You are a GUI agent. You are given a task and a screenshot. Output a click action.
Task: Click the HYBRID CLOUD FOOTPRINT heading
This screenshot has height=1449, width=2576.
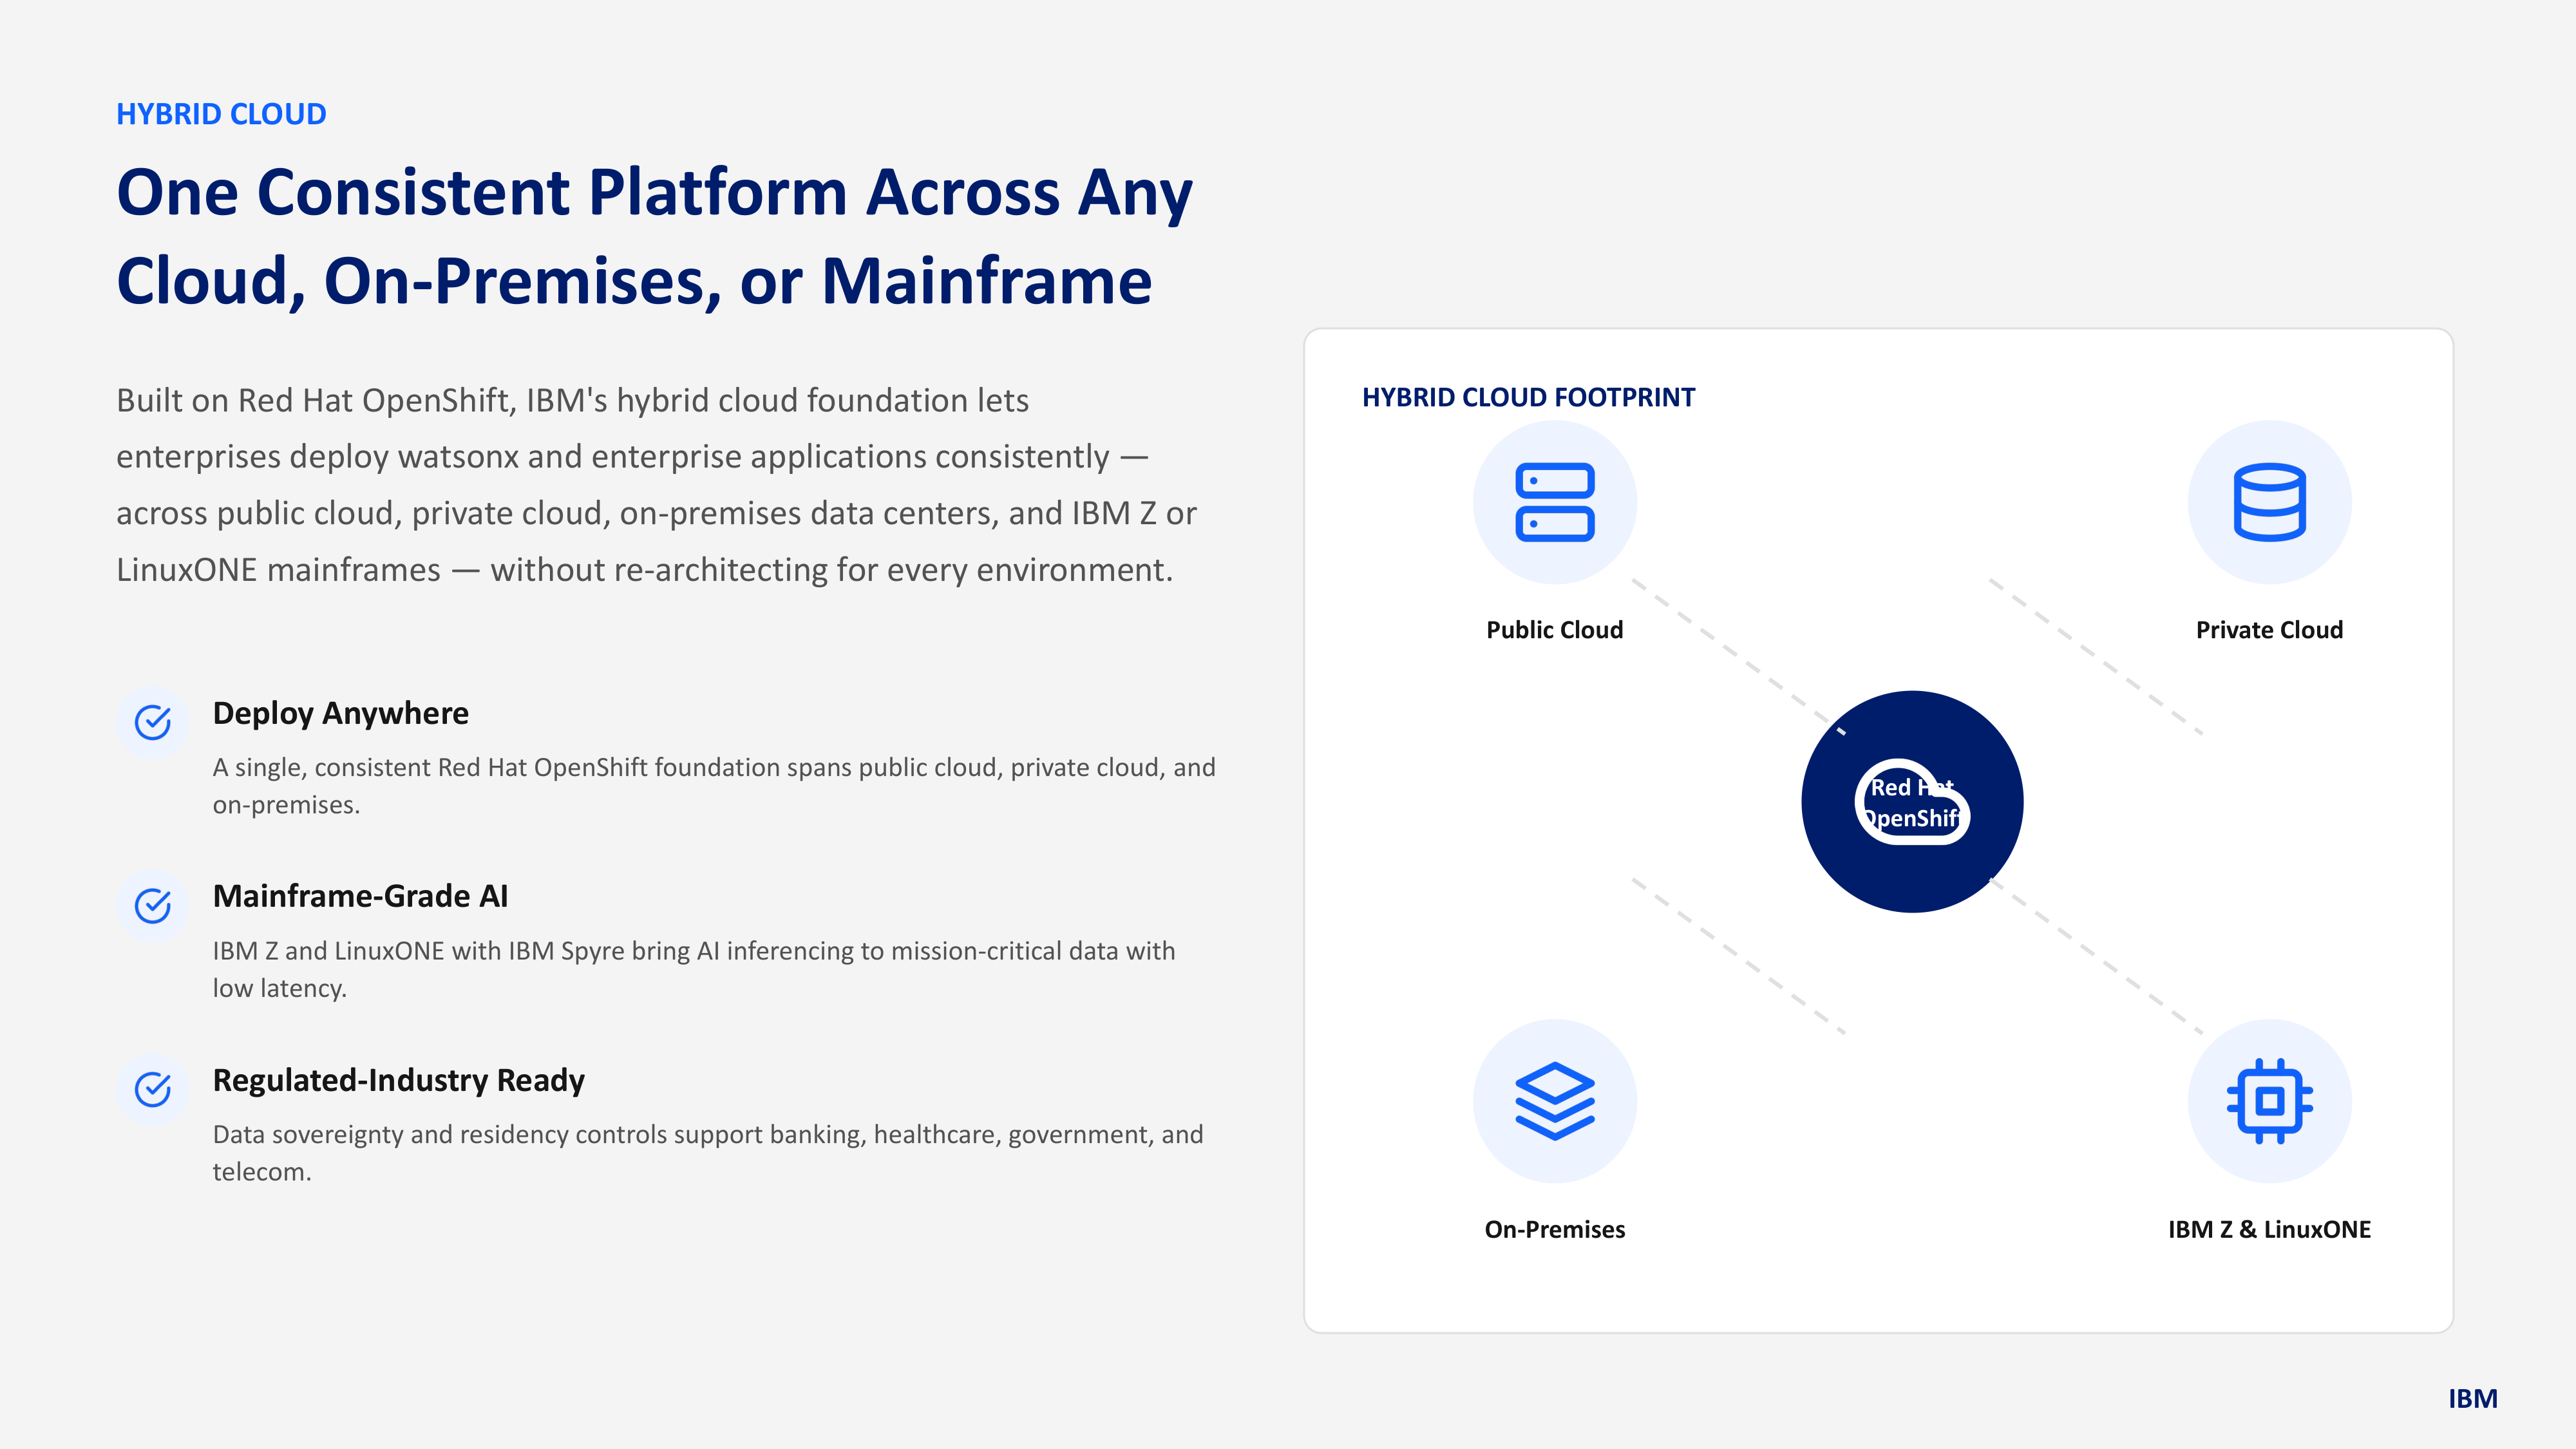click(x=1528, y=397)
